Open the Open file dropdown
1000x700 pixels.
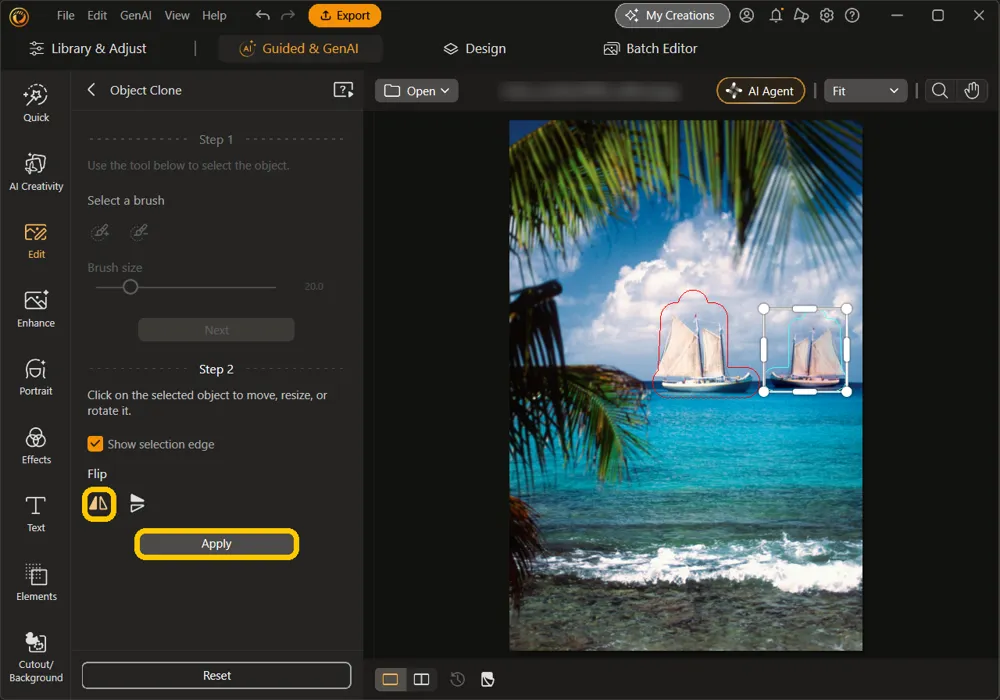(416, 91)
